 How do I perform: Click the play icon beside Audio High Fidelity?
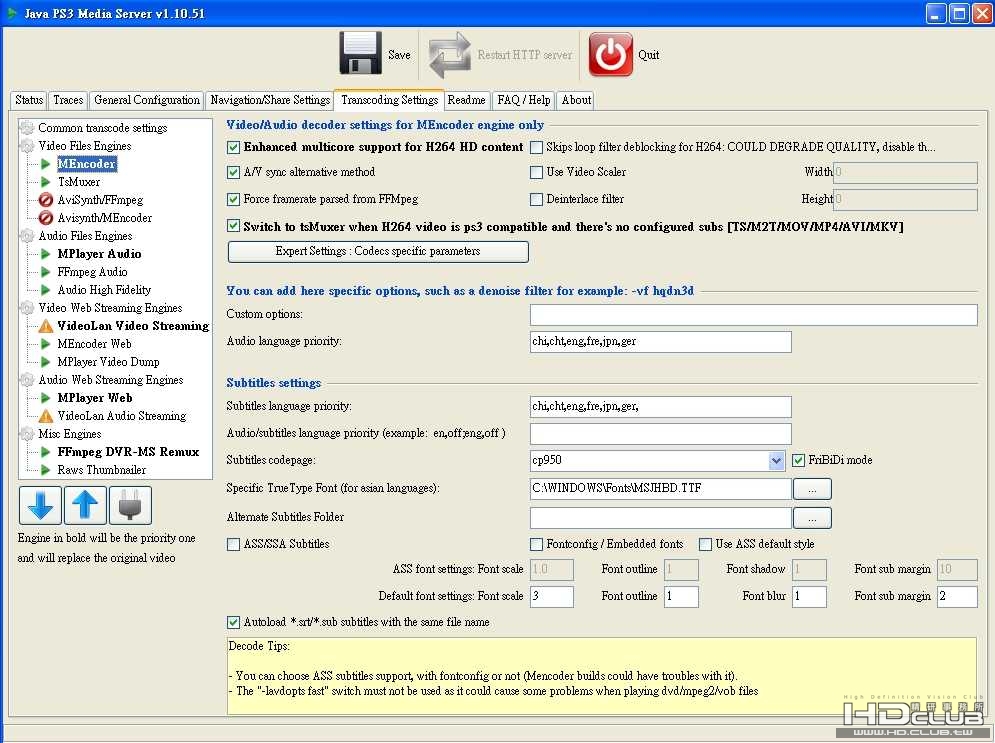46,290
